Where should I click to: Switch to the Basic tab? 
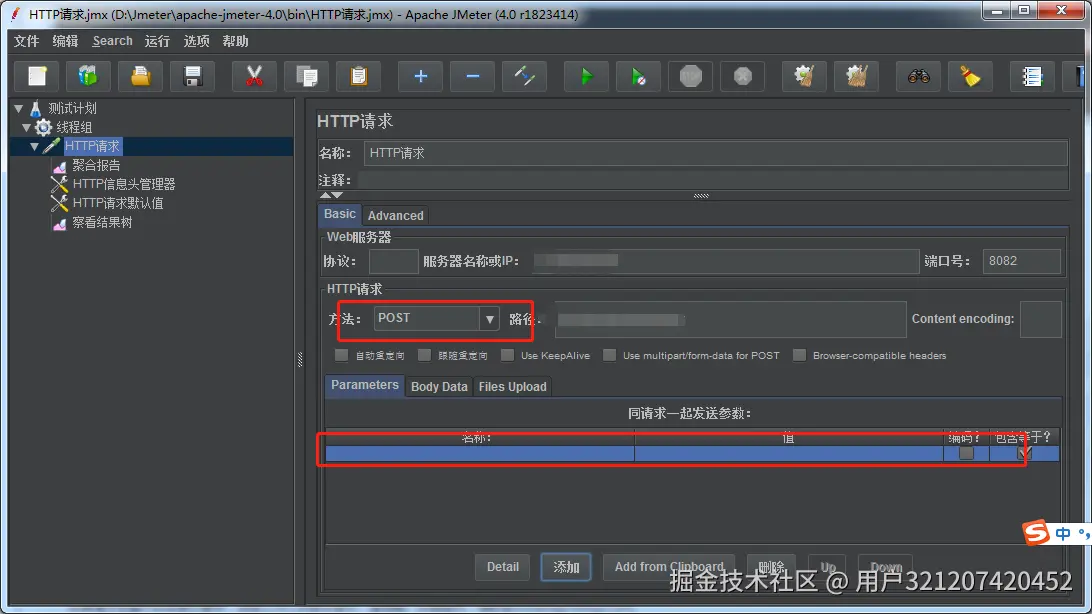click(x=340, y=214)
